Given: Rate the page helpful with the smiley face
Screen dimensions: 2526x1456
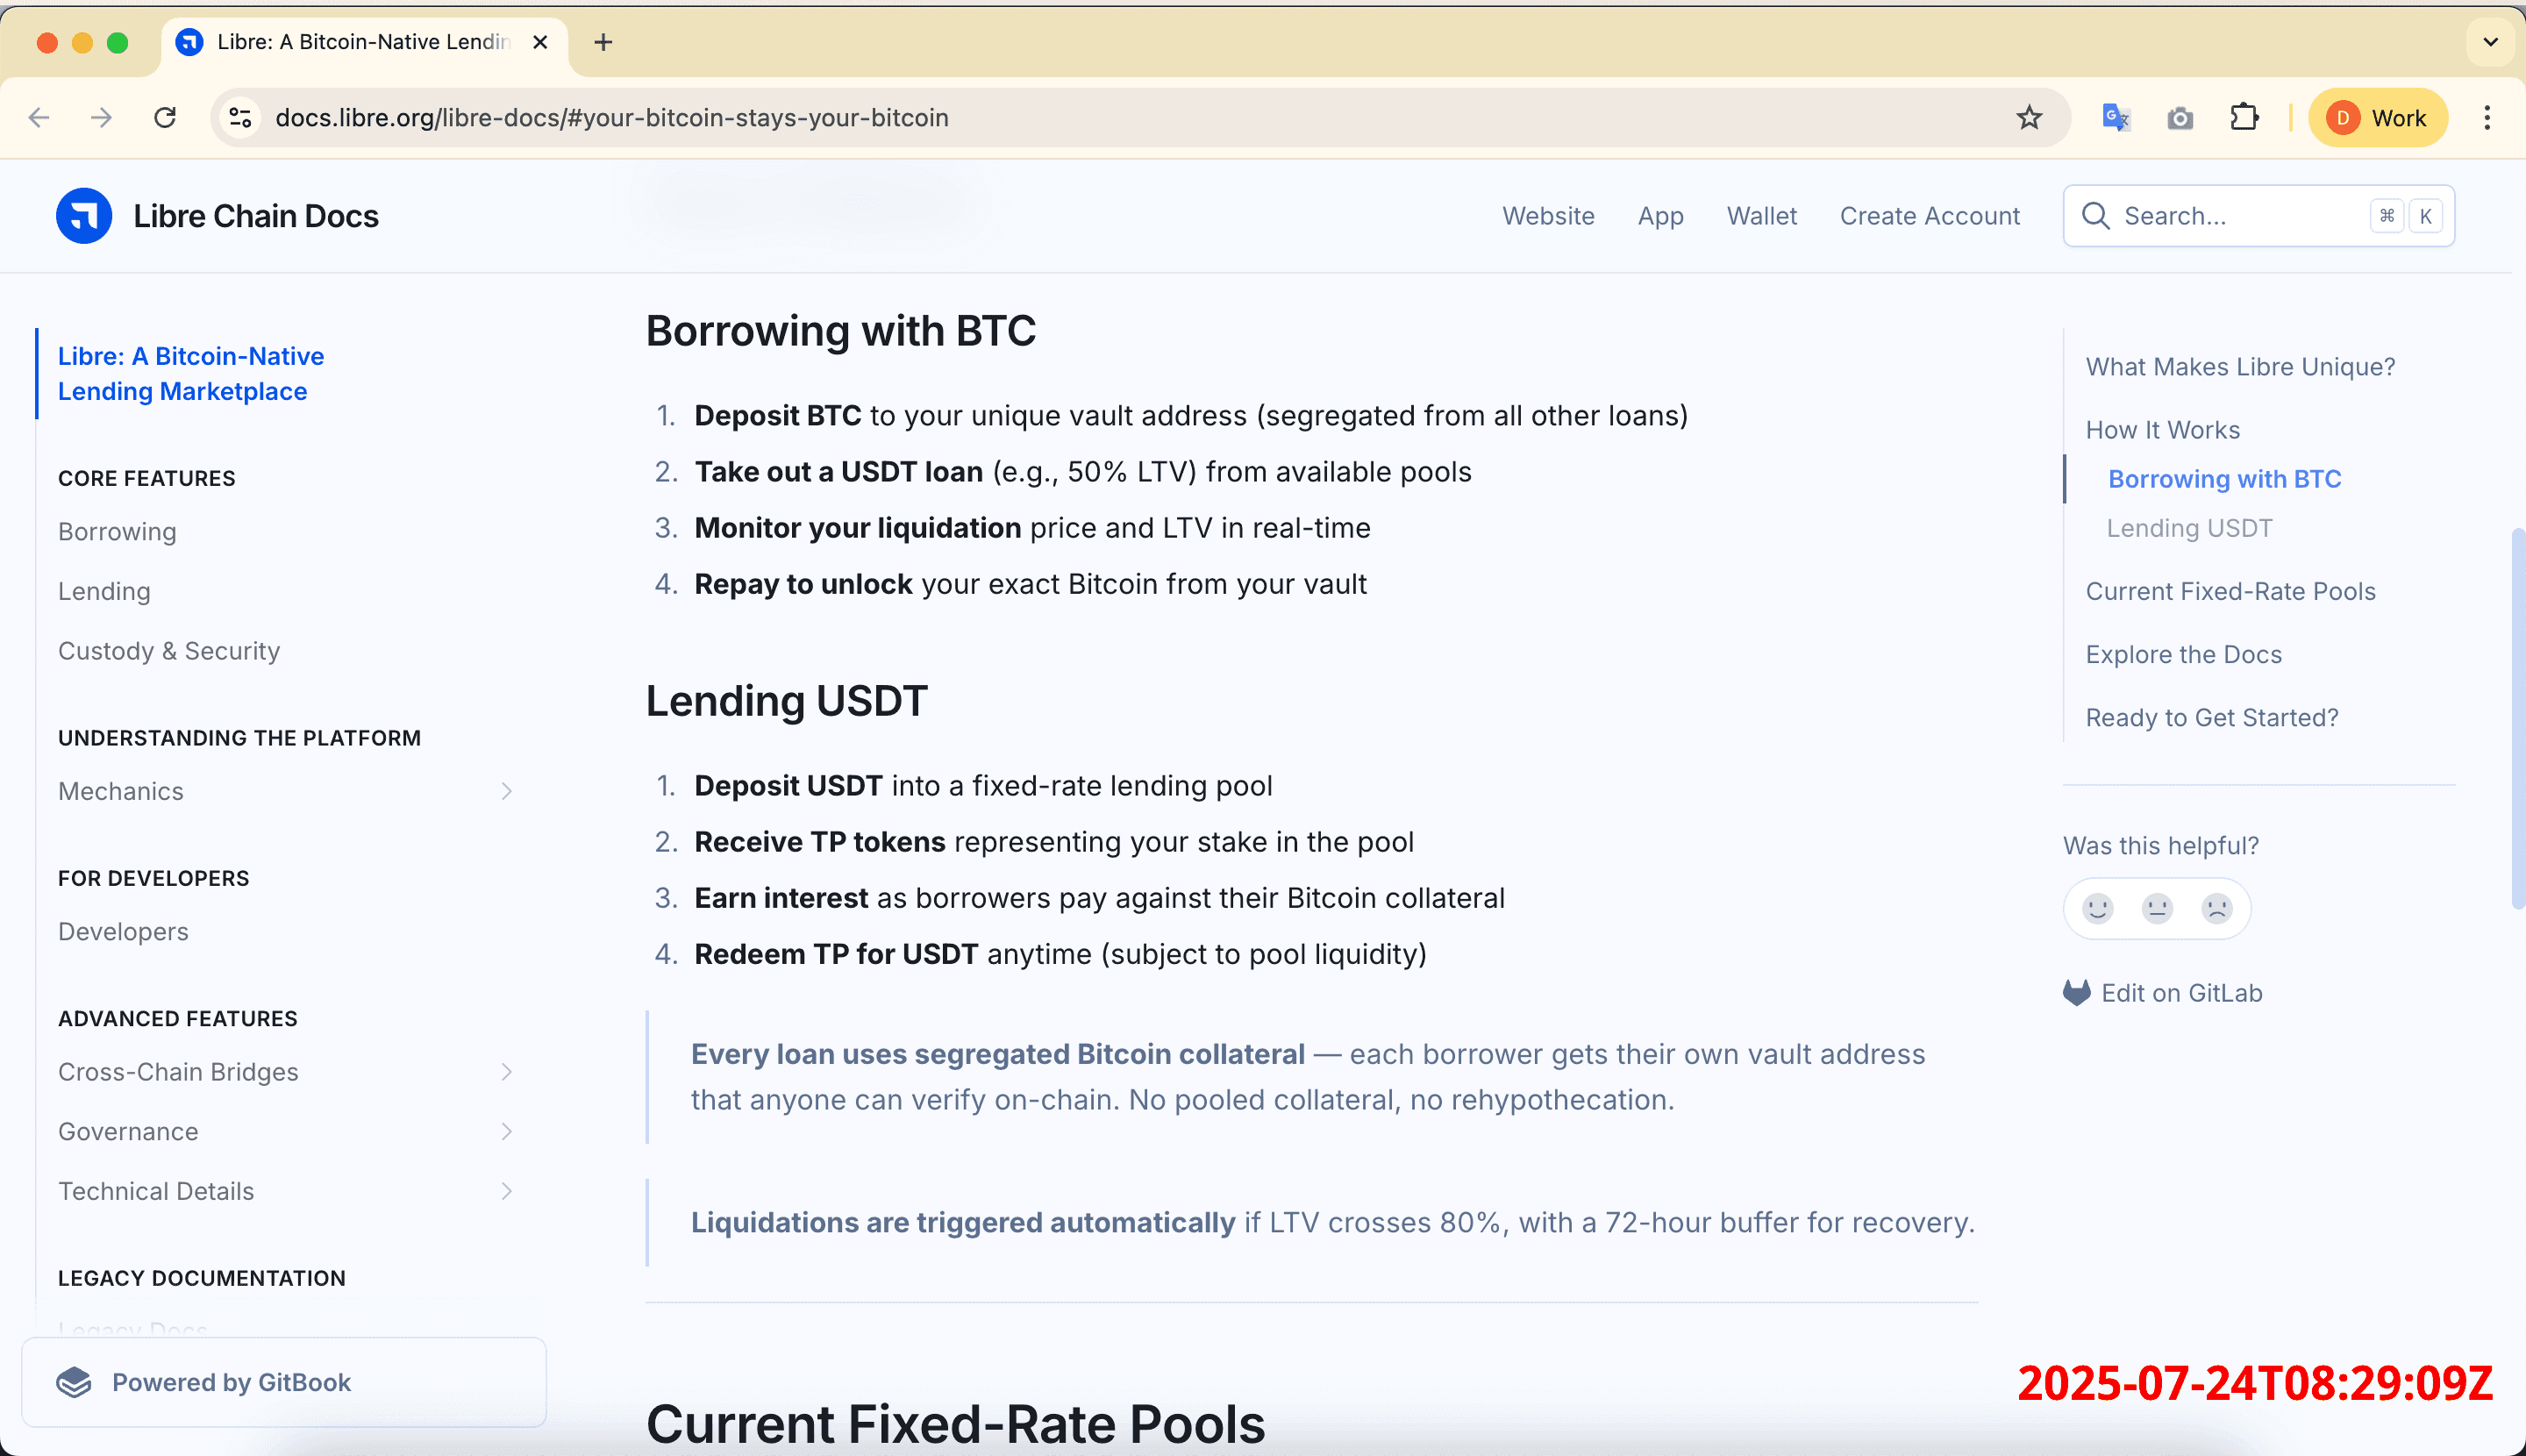Looking at the screenshot, I should pos(2097,908).
